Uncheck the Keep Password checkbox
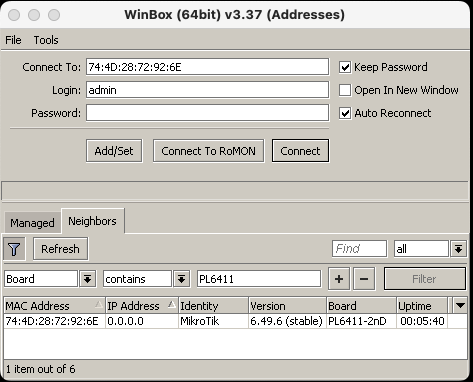The height and width of the screenshot is (382, 473). pos(345,67)
